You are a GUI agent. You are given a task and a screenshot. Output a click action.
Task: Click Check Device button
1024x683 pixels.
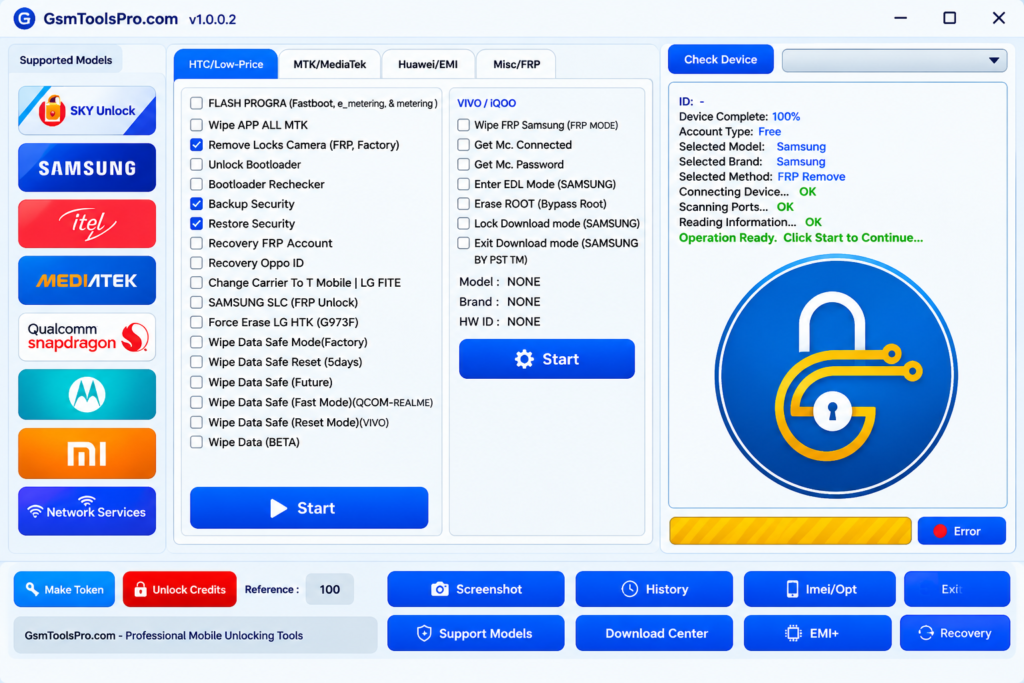point(720,59)
